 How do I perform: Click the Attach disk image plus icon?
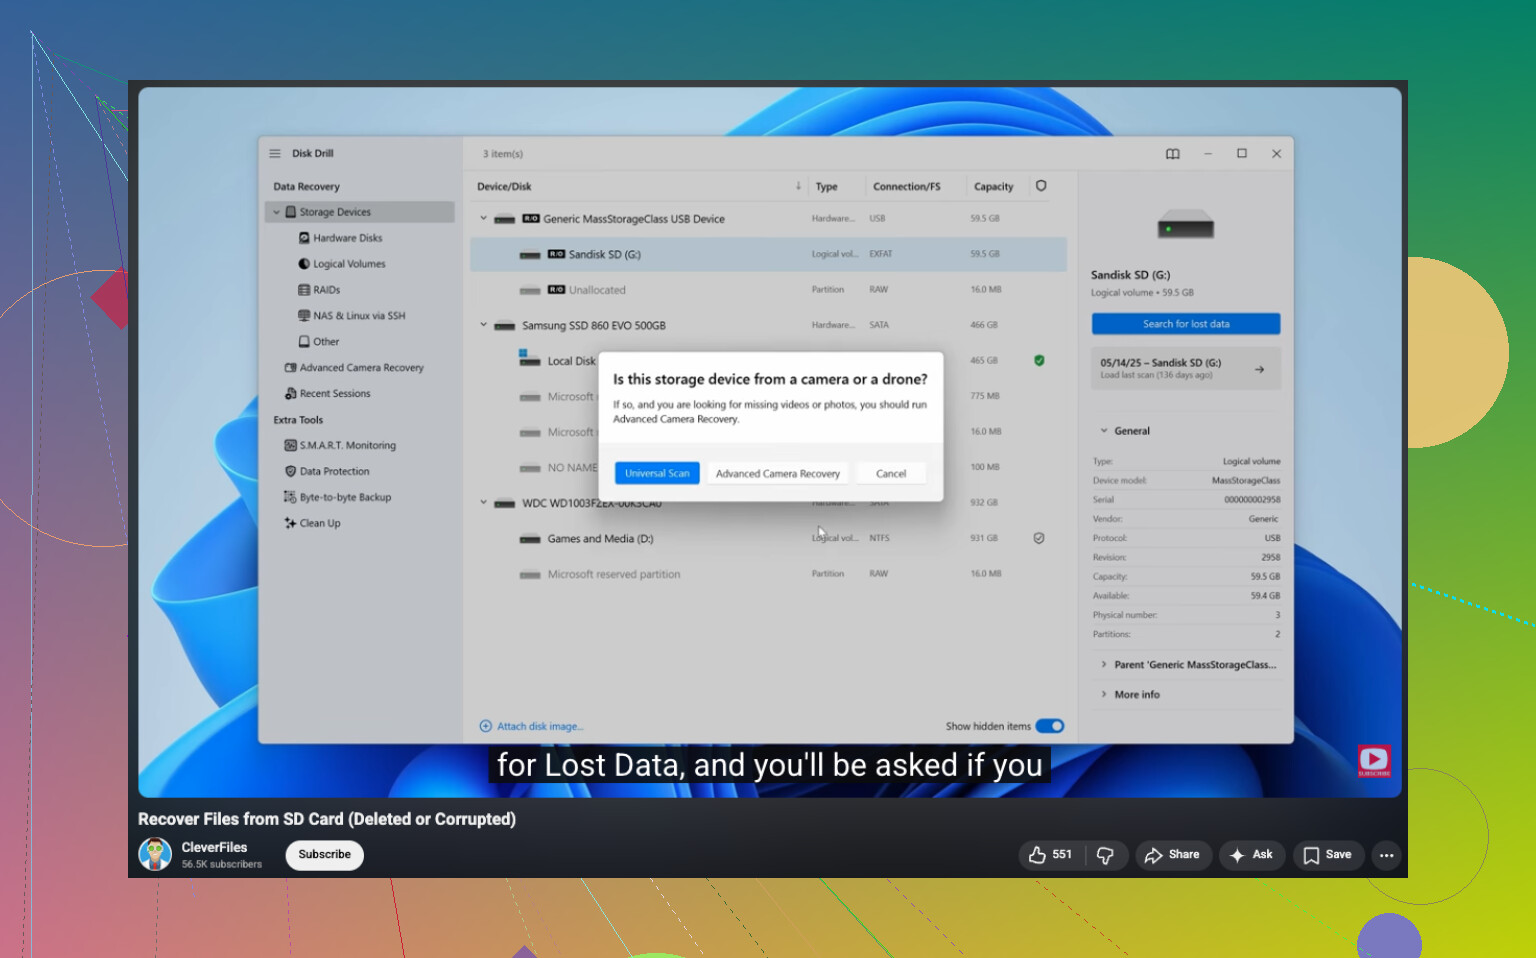pyautogui.click(x=486, y=727)
